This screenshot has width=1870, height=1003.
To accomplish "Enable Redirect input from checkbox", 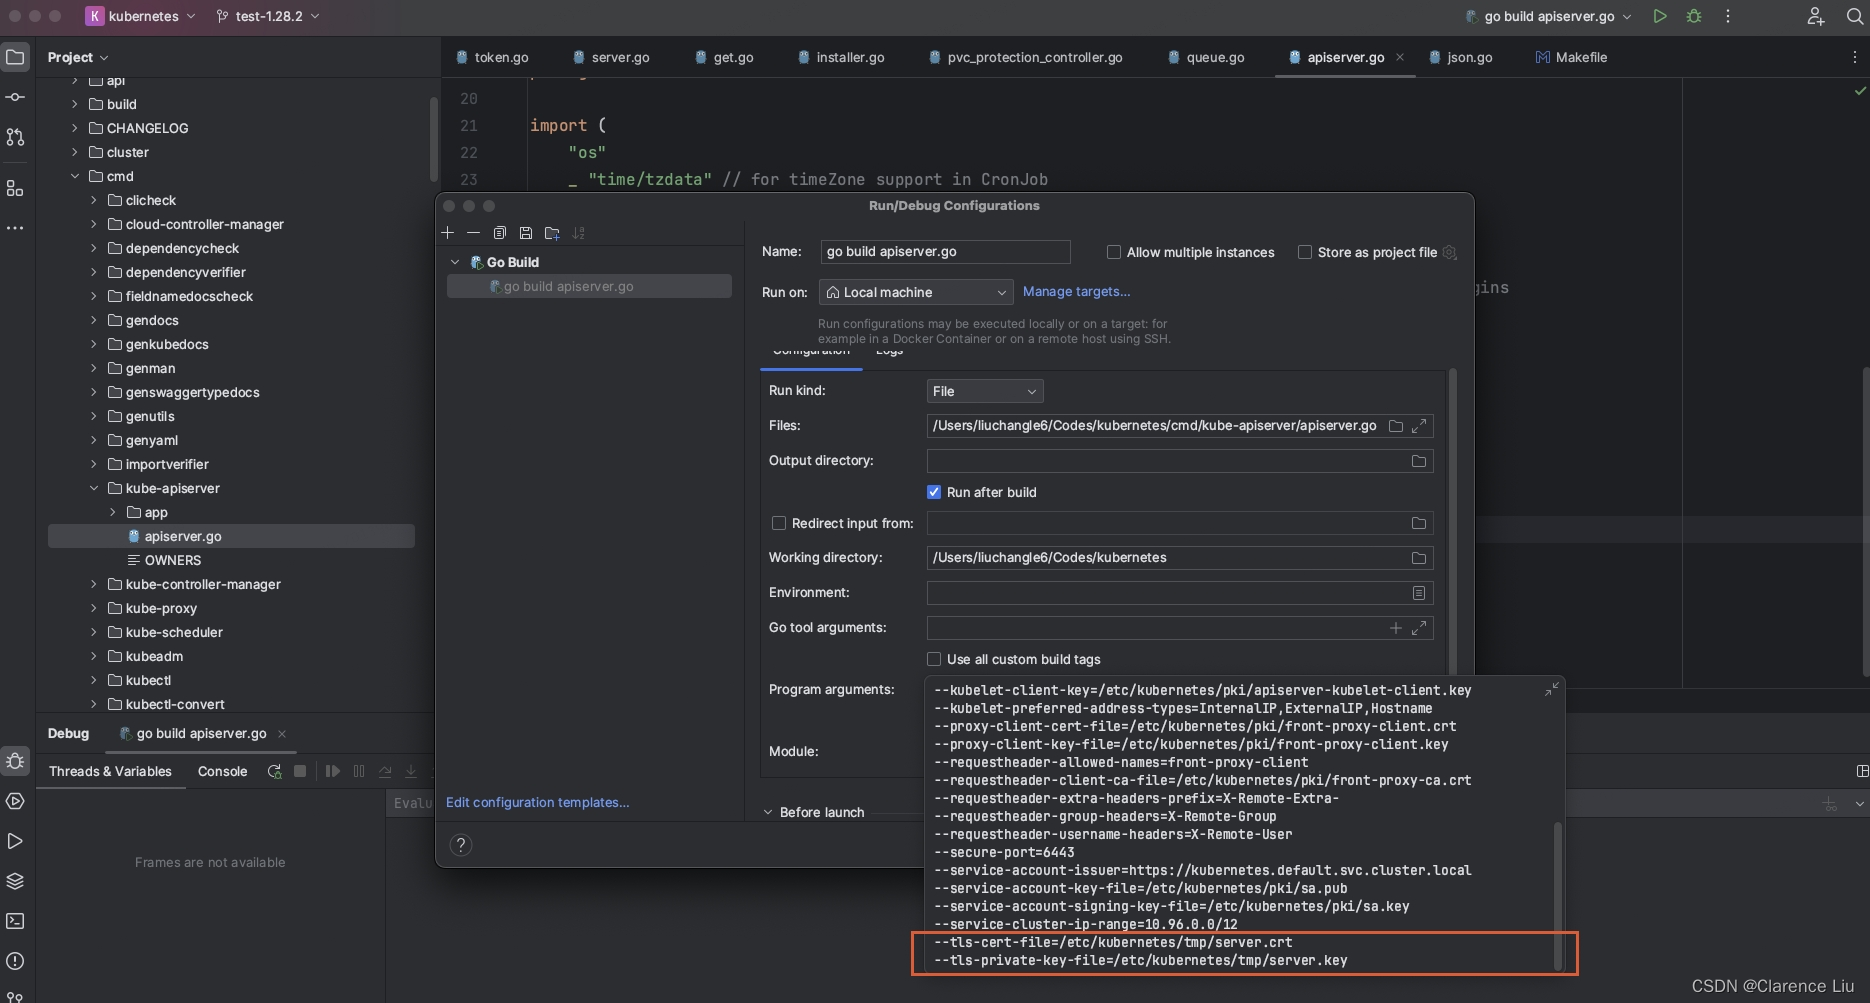I will (x=778, y=523).
